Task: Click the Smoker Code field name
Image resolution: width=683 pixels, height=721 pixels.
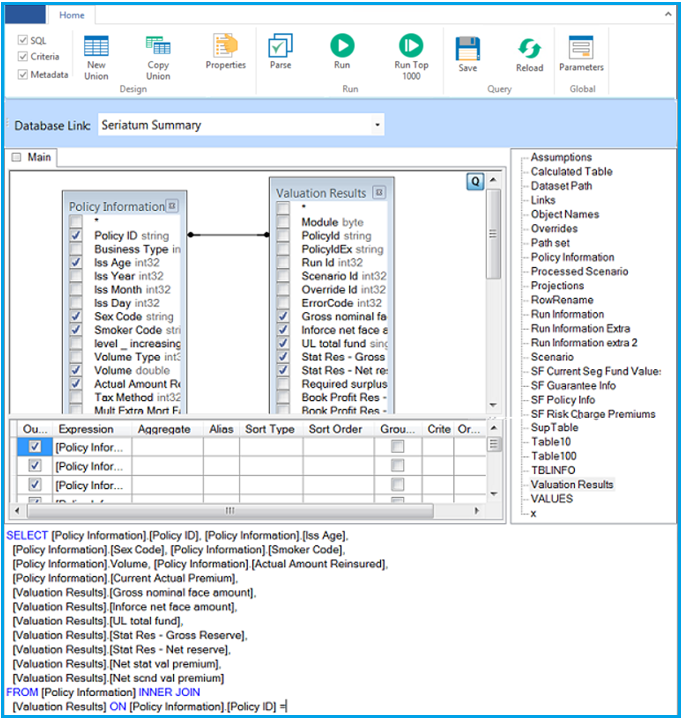Action: [128, 330]
